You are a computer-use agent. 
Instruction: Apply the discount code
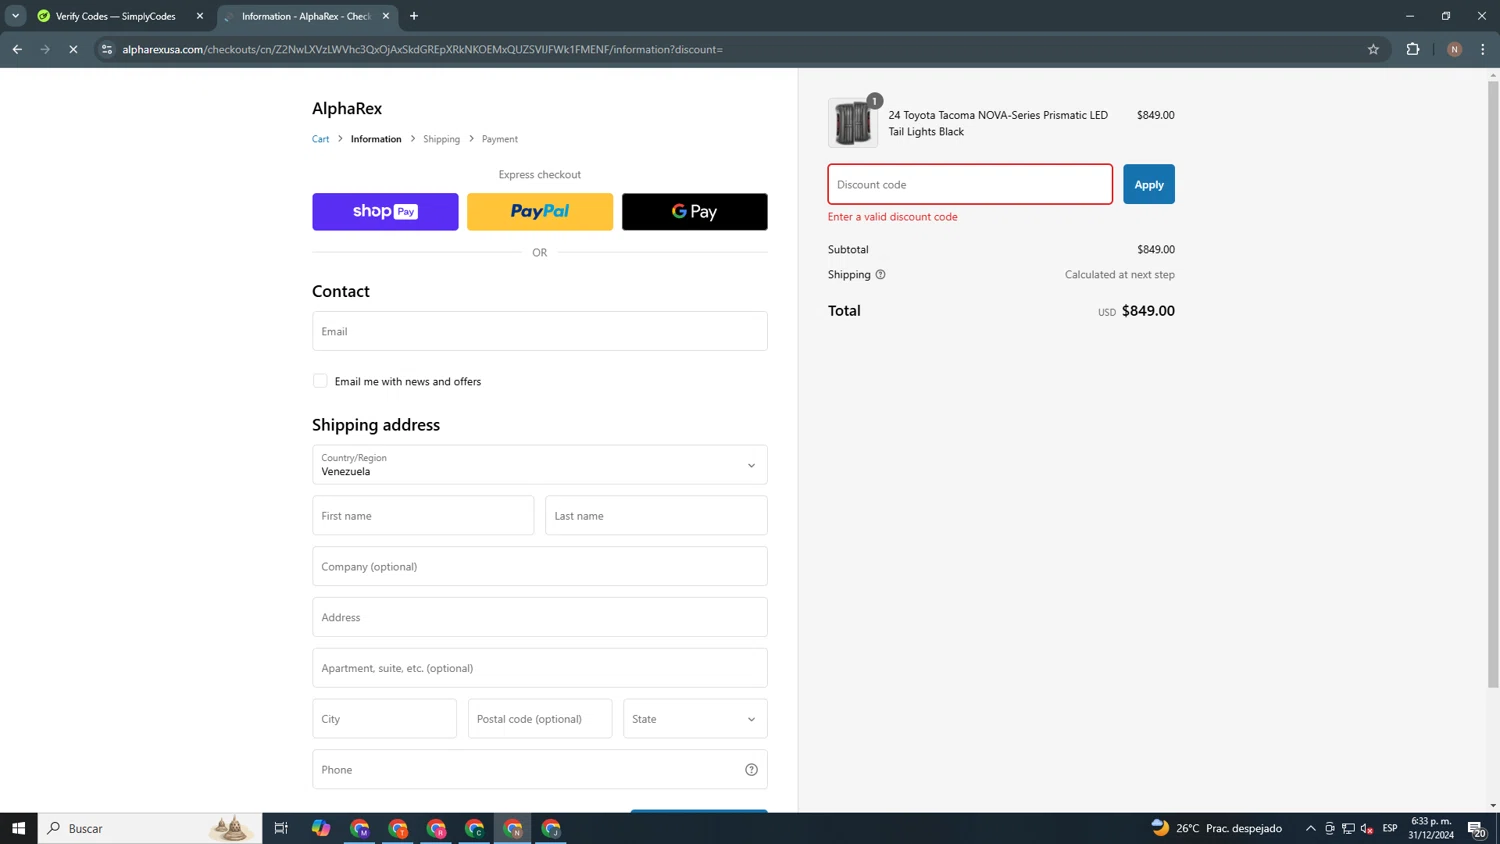[1149, 184]
